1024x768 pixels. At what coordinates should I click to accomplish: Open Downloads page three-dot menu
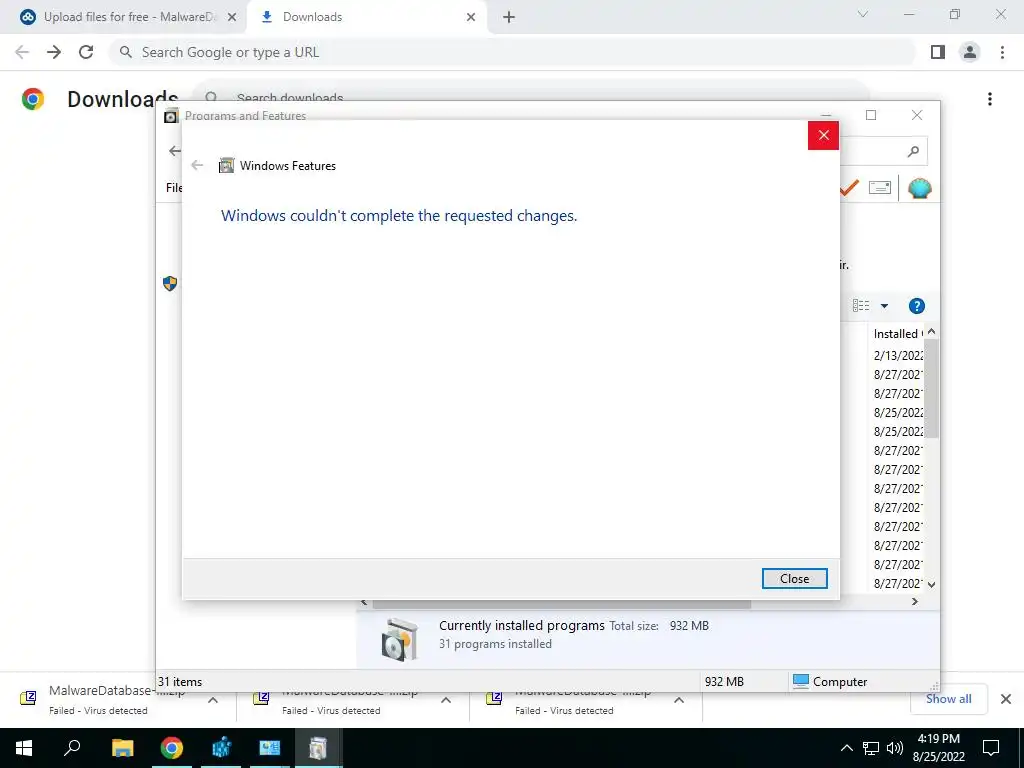click(x=990, y=99)
